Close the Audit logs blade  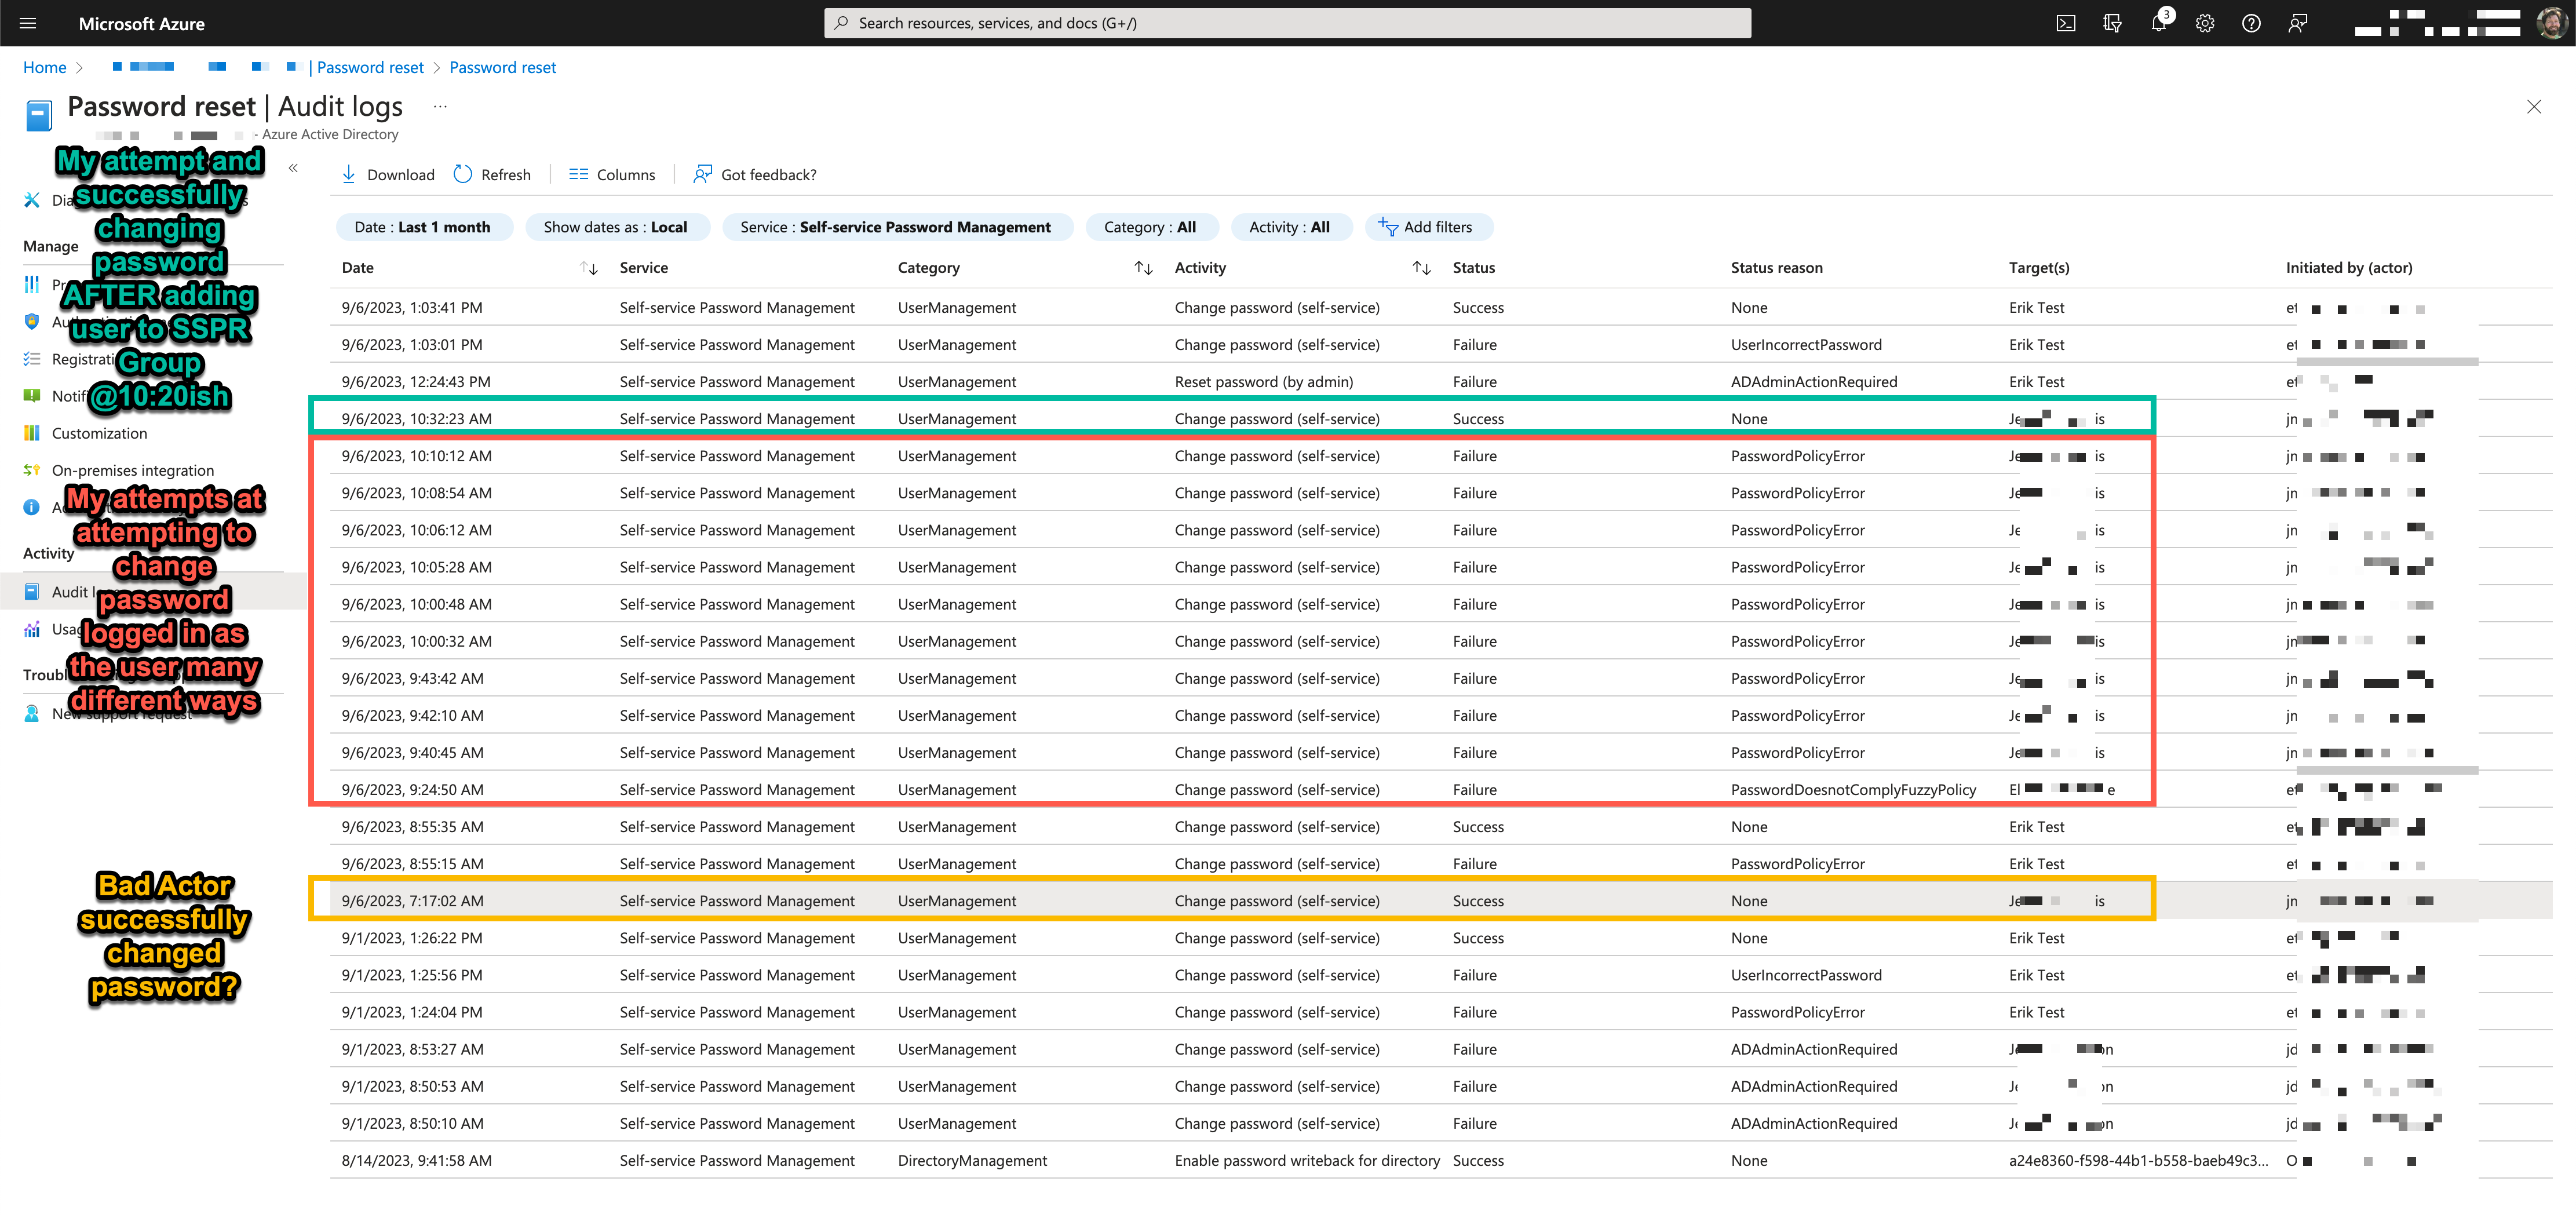(2533, 107)
